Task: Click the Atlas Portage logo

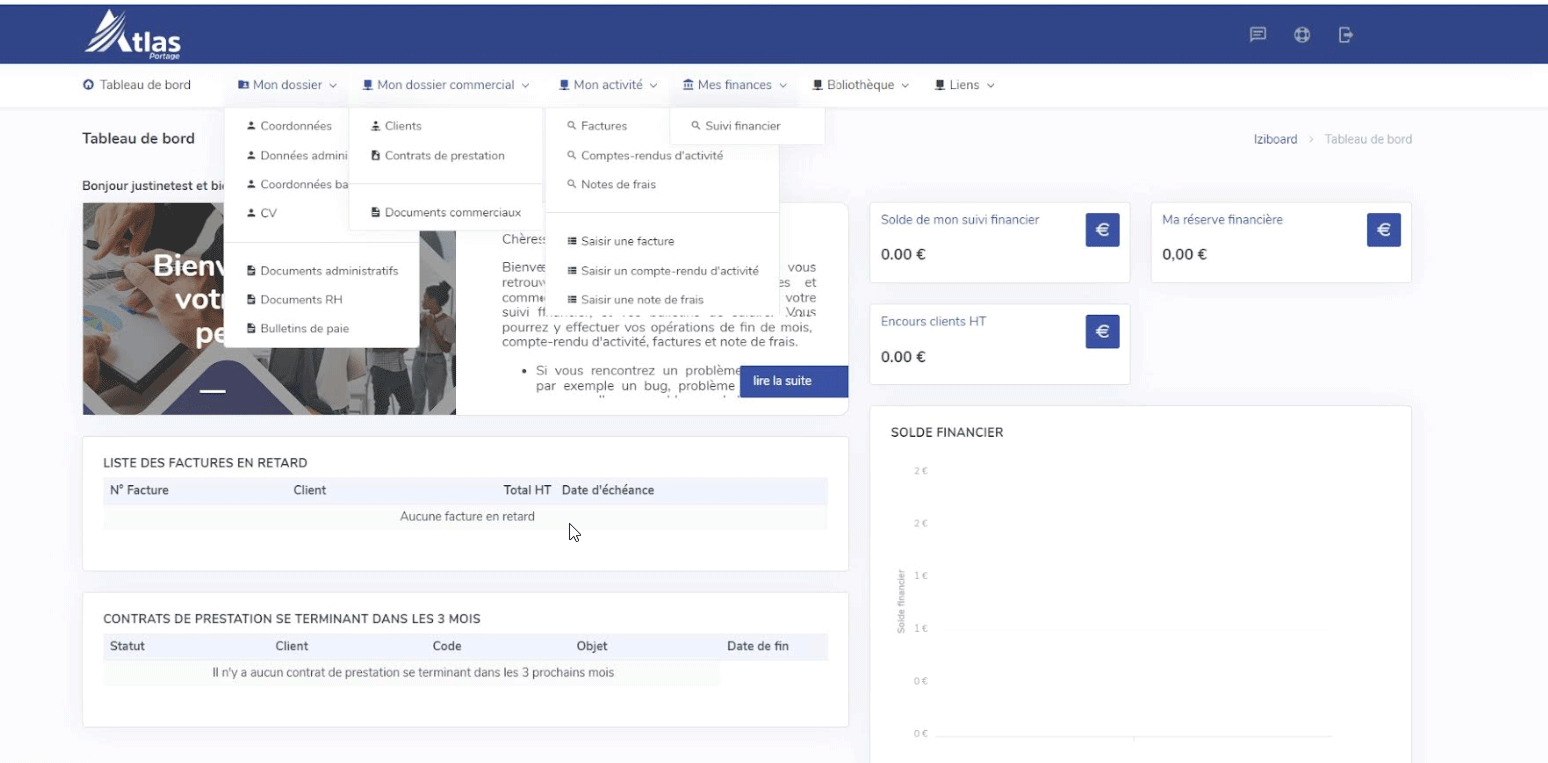Action: point(132,36)
